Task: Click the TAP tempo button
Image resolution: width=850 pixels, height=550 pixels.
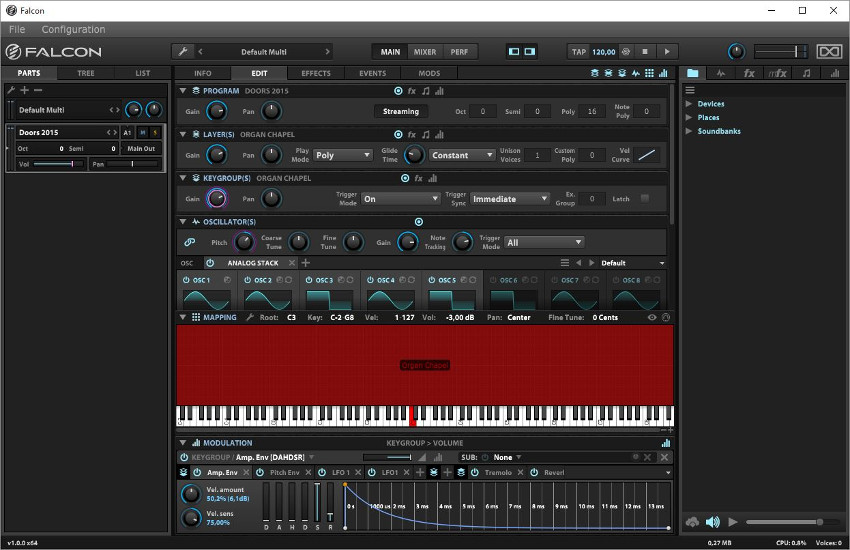Action: tap(578, 51)
